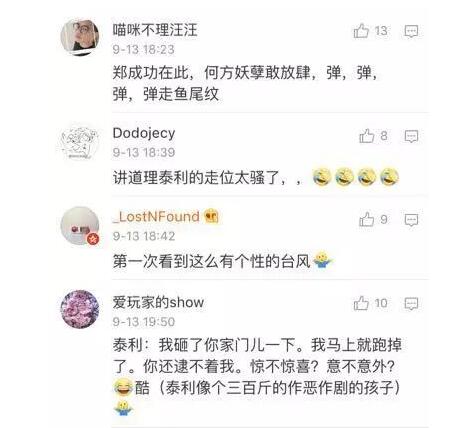
Task: Tap thumbs-up on _LostNFound's comment
Action: pyautogui.click(x=367, y=219)
